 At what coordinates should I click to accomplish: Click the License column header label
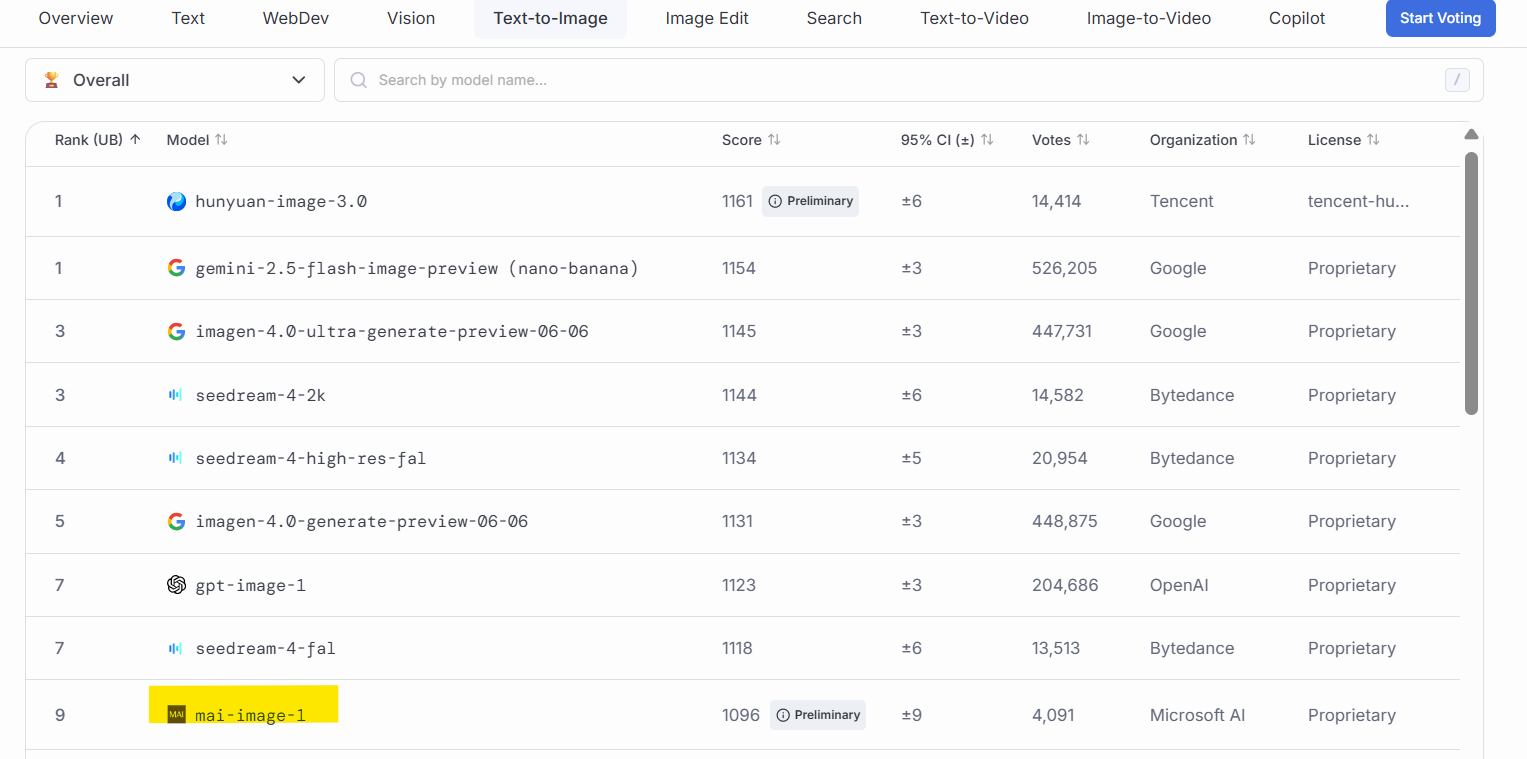1335,140
